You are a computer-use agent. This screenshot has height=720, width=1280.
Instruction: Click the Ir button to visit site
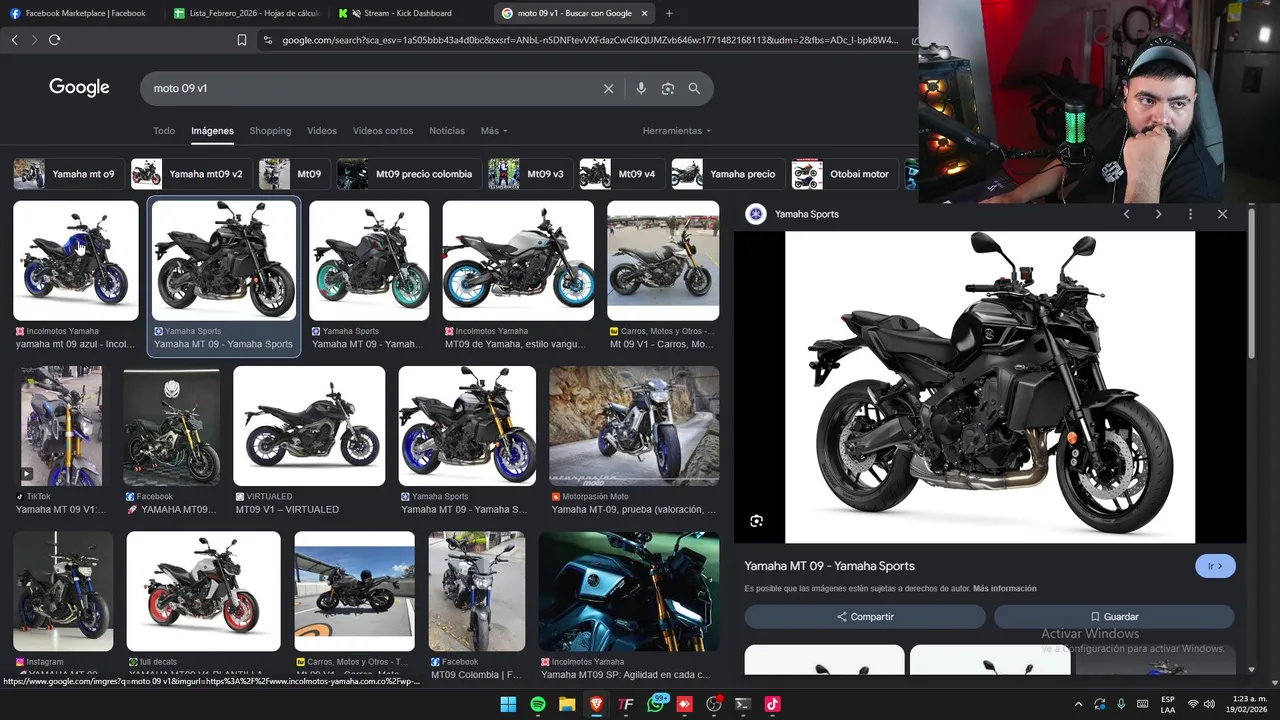1215,566
